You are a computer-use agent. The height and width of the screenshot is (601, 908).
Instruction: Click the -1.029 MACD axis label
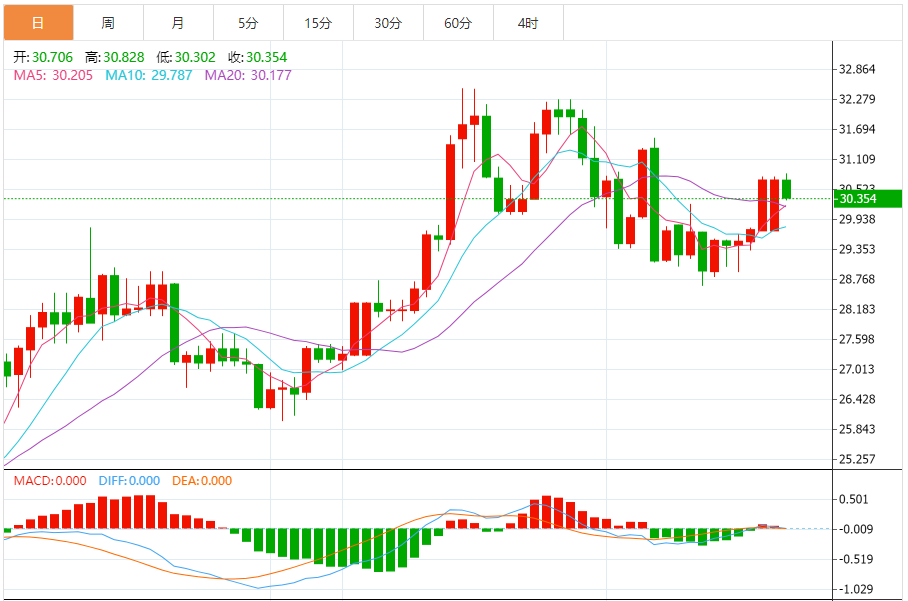(x=856, y=589)
